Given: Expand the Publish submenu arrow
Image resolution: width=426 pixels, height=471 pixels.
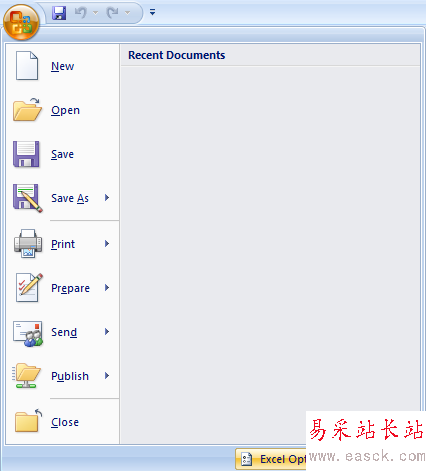Looking at the screenshot, I should (x=107, y=376).
